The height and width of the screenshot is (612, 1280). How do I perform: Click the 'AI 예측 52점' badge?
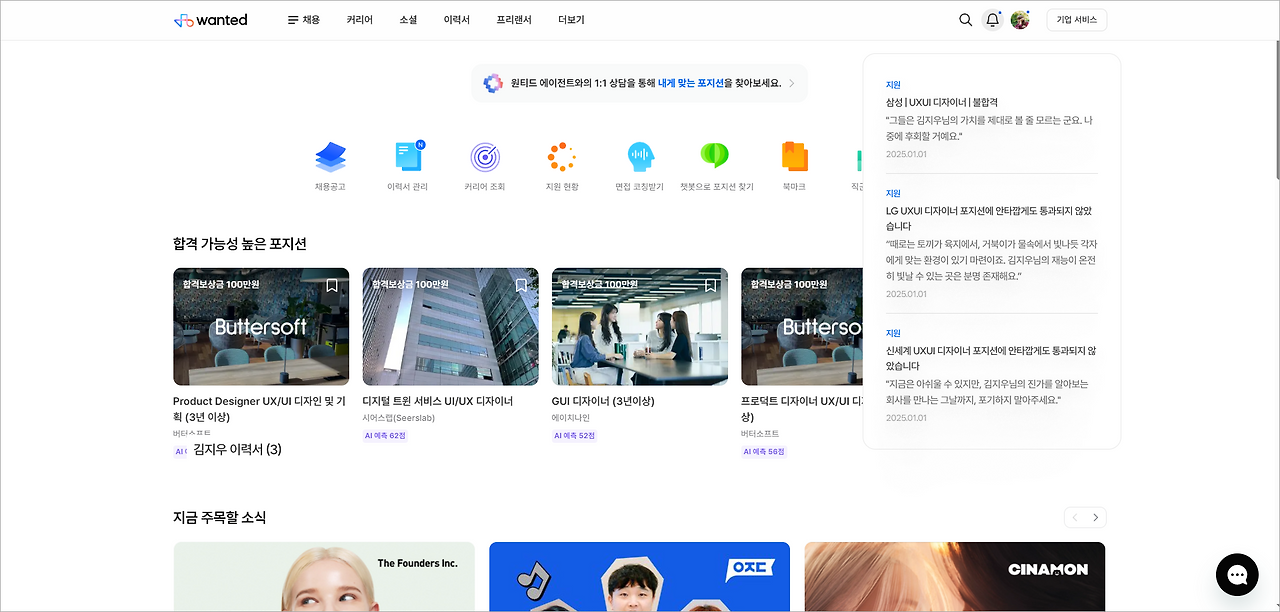[x=574, y=436]
